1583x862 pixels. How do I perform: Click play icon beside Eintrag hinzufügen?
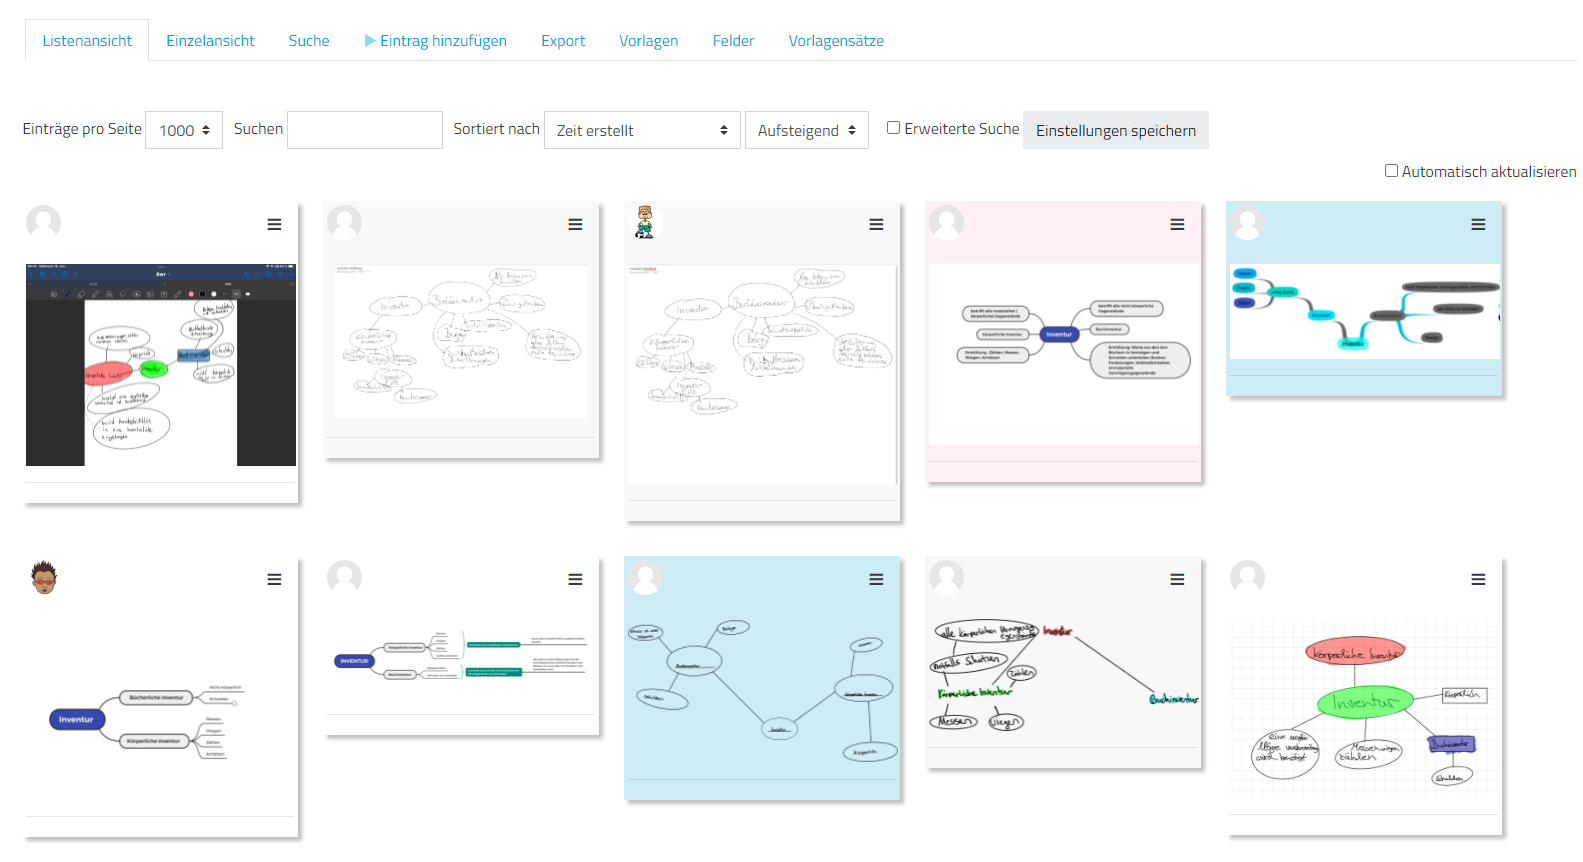tap(370, 41)
